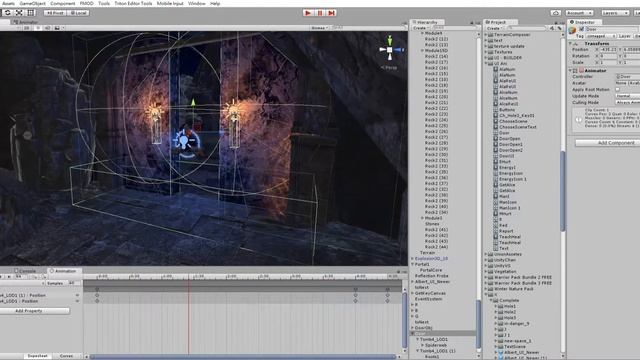Click the Add Property button
Viewport: 640px width, 360px height.
tap(35, 311)
